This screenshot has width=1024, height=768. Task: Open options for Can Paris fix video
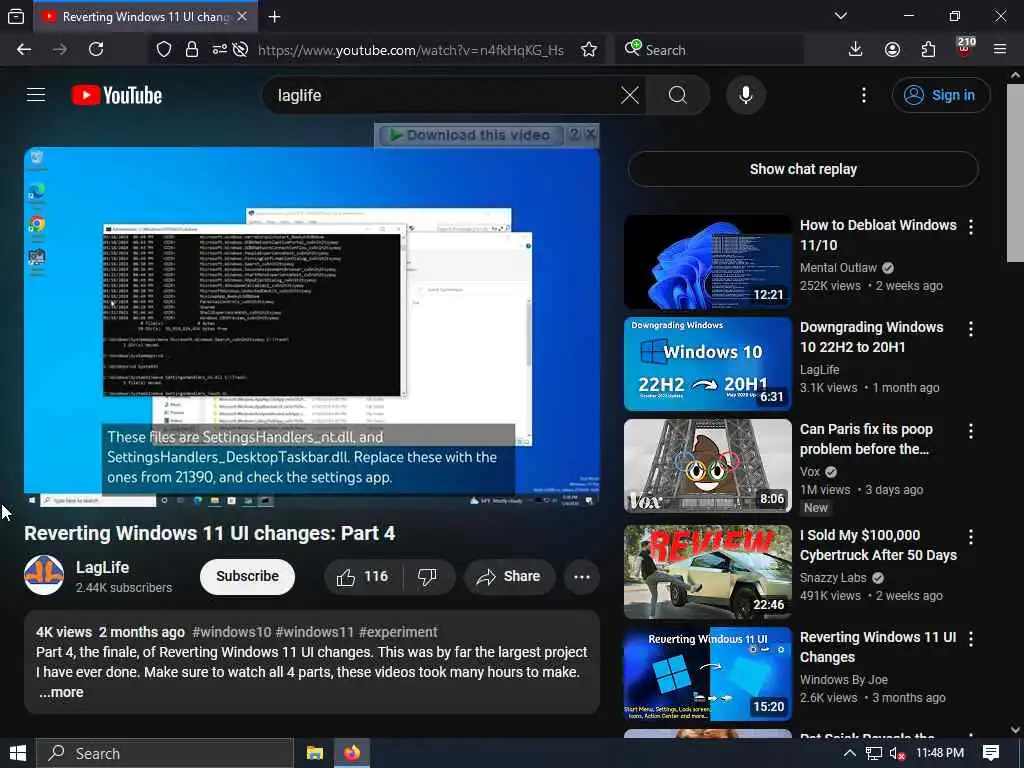[x=971, y=431]
